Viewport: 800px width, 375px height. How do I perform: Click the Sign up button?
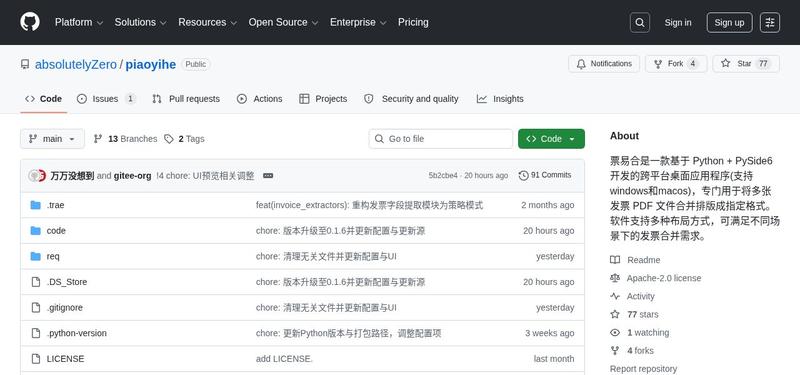click(729, 22)
